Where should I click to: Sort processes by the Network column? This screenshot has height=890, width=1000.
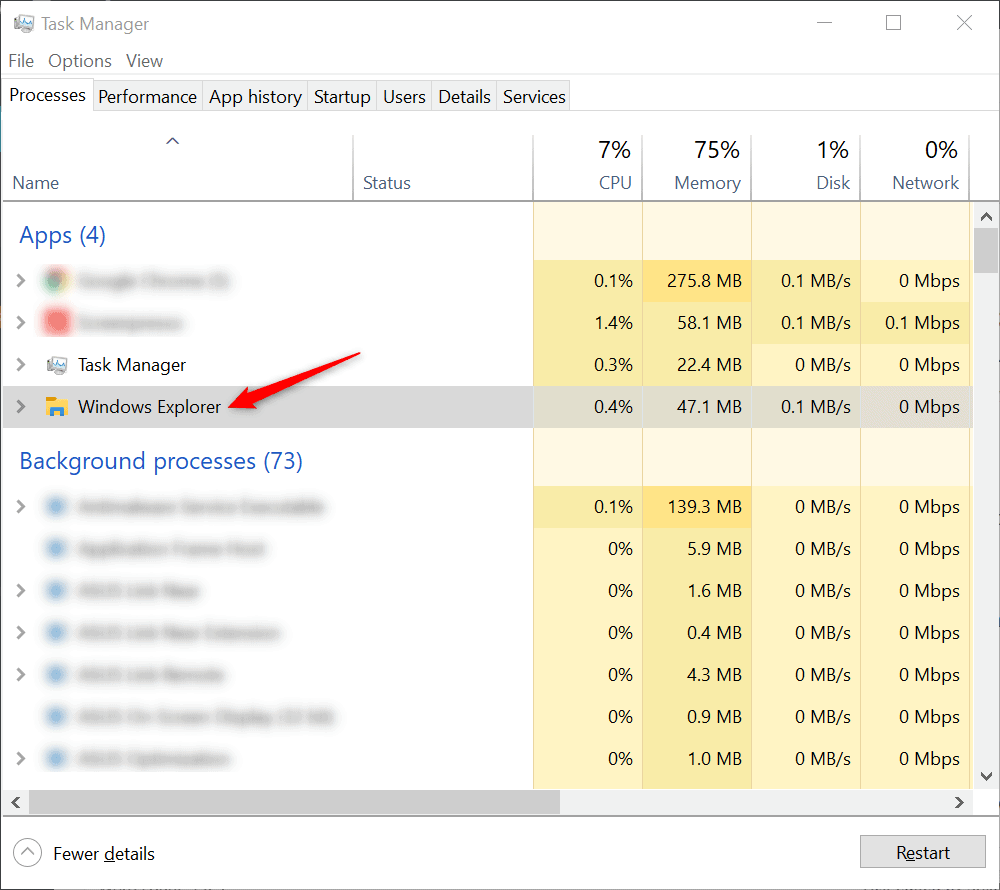point(915,168)
